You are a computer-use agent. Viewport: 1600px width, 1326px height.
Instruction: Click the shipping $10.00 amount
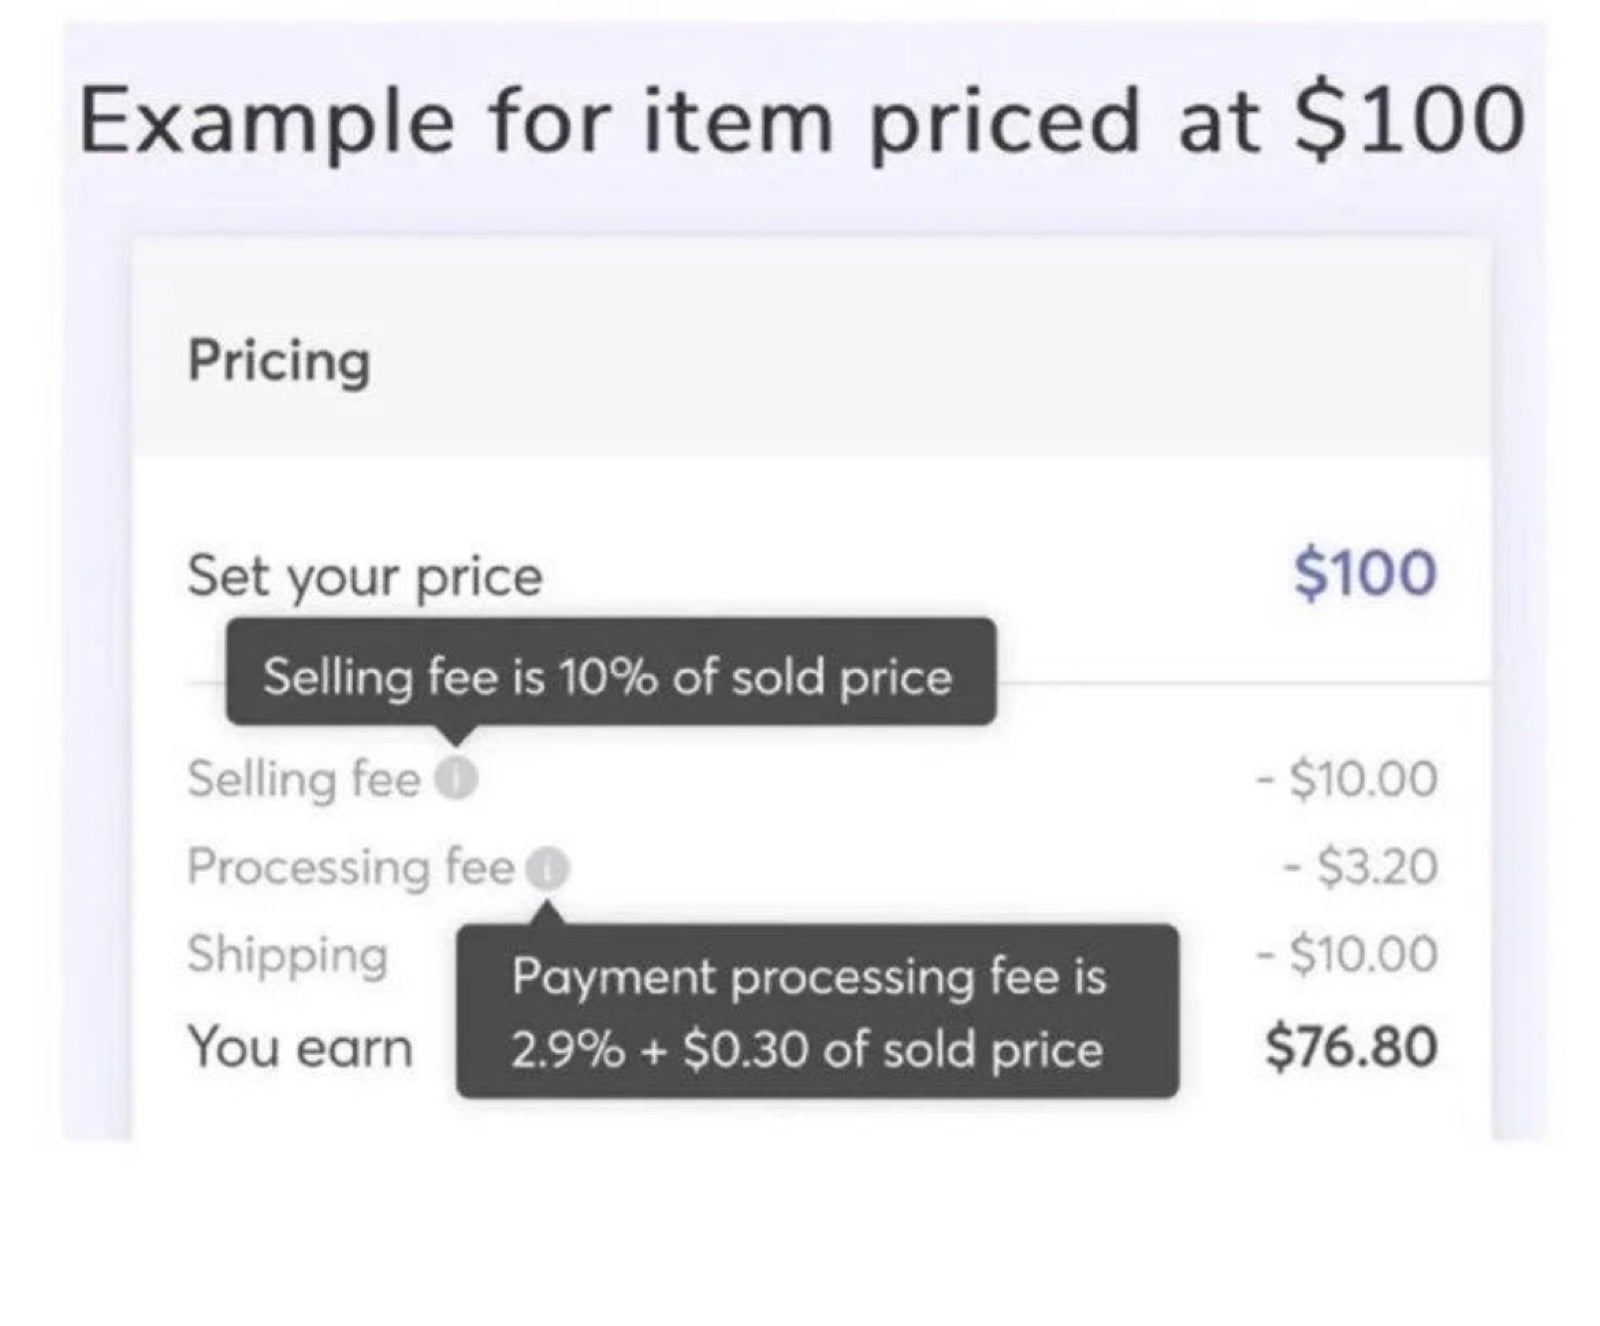[1349, 953]
